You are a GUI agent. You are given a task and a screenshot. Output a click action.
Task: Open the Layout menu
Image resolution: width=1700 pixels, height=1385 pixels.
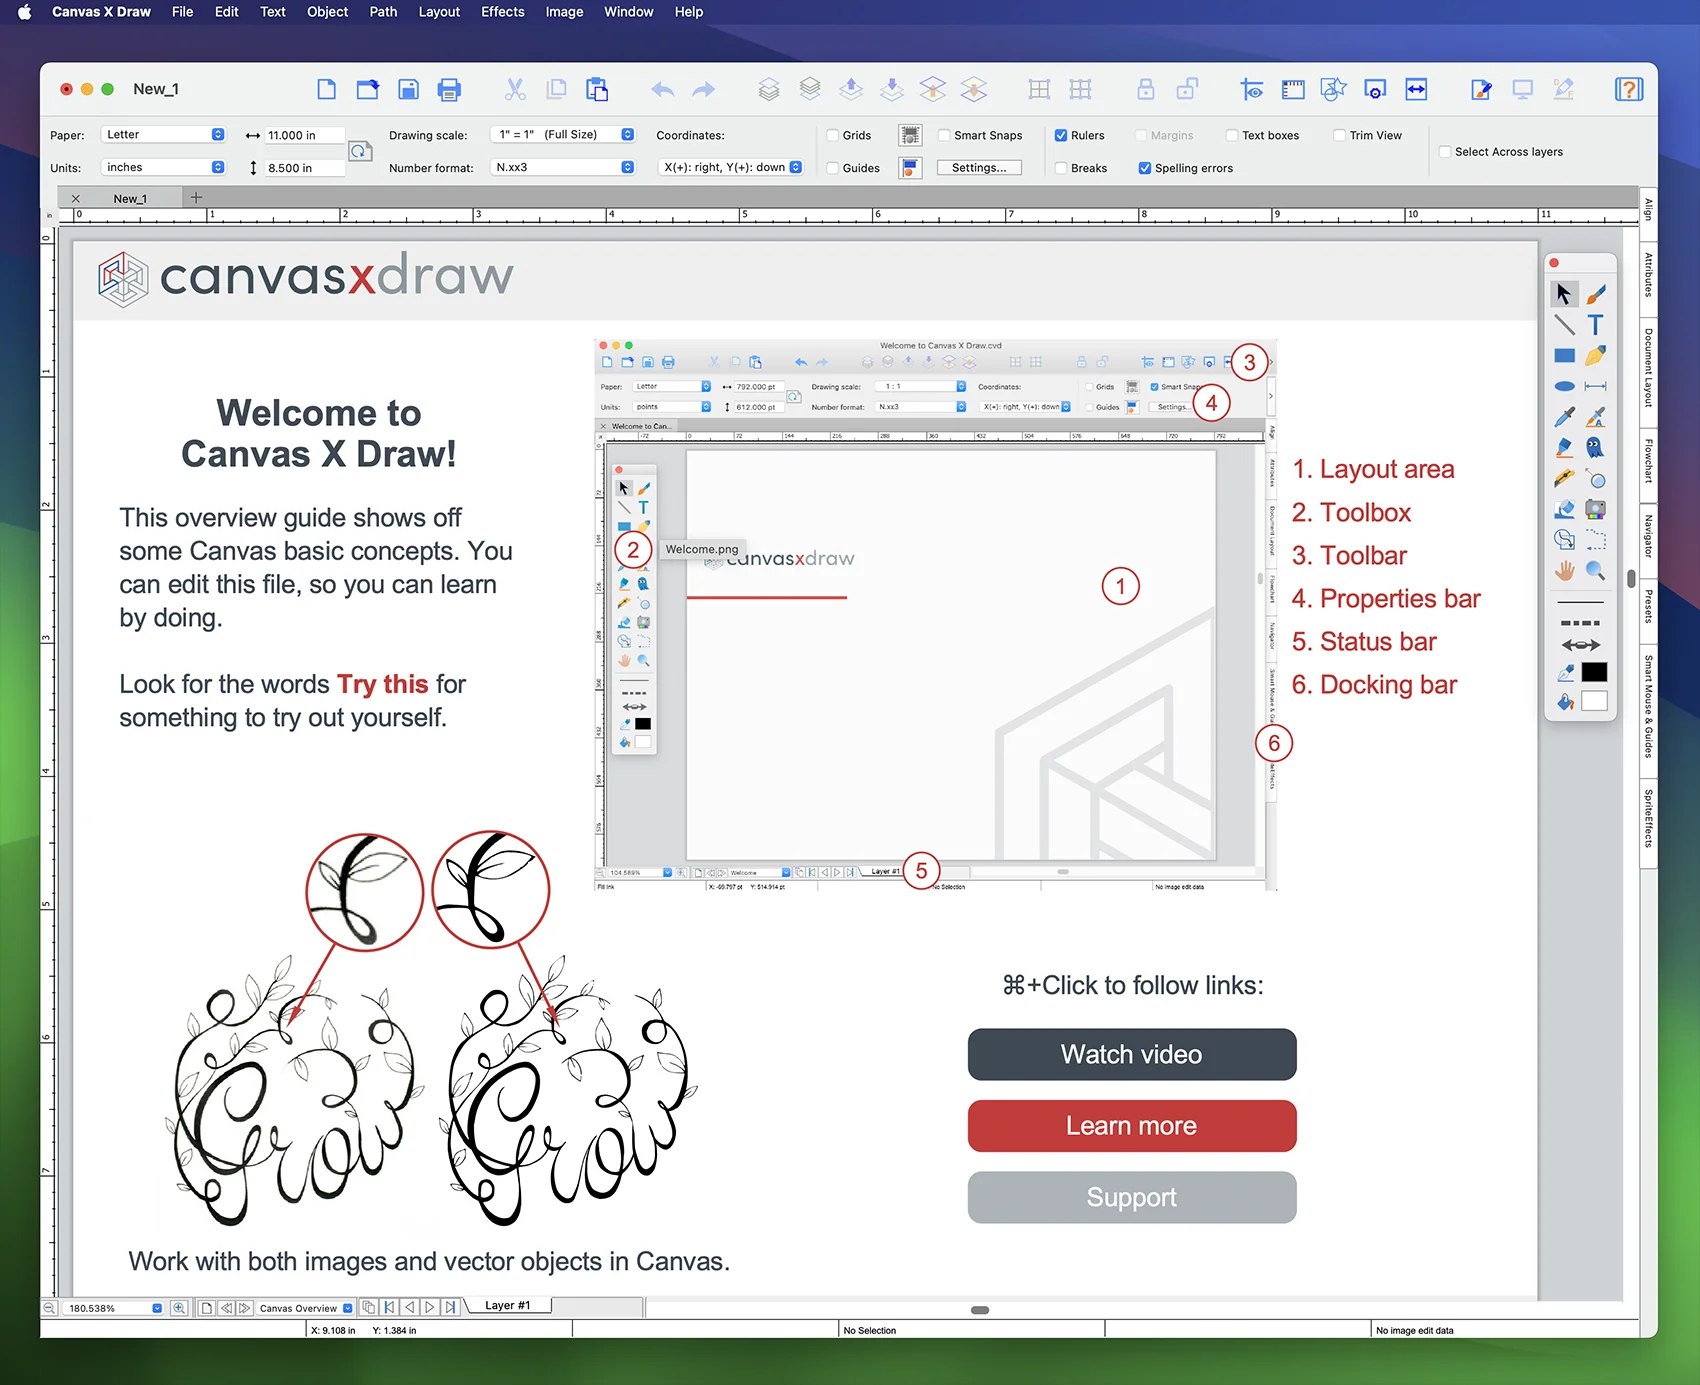pos(439,12)
